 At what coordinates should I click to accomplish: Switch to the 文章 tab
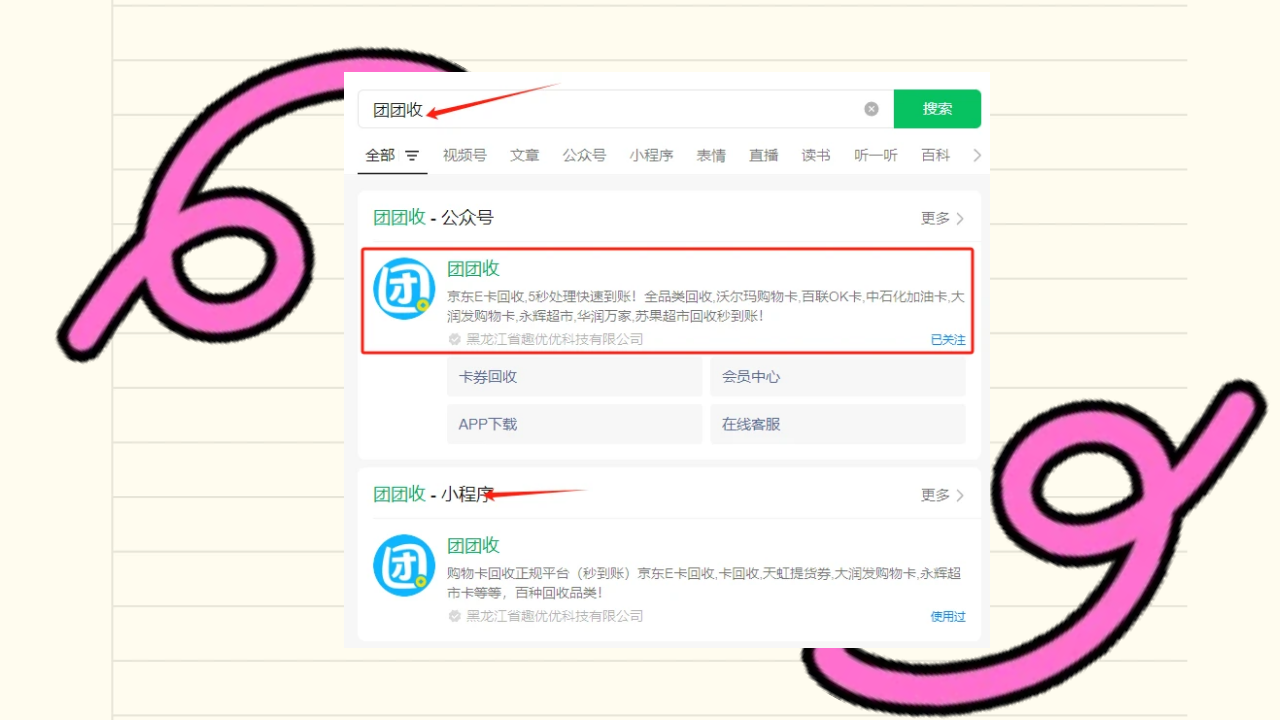[525, 155]
